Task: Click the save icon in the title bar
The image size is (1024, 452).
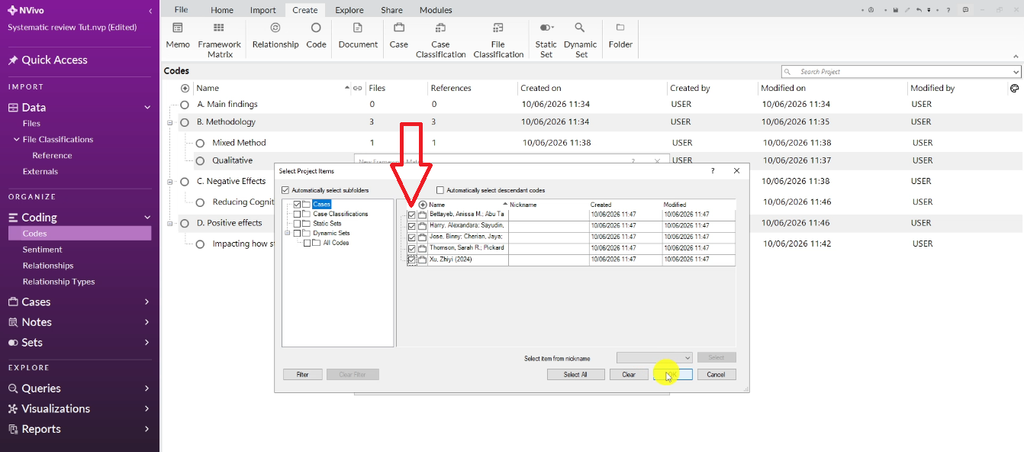Action: click(895, 10)
